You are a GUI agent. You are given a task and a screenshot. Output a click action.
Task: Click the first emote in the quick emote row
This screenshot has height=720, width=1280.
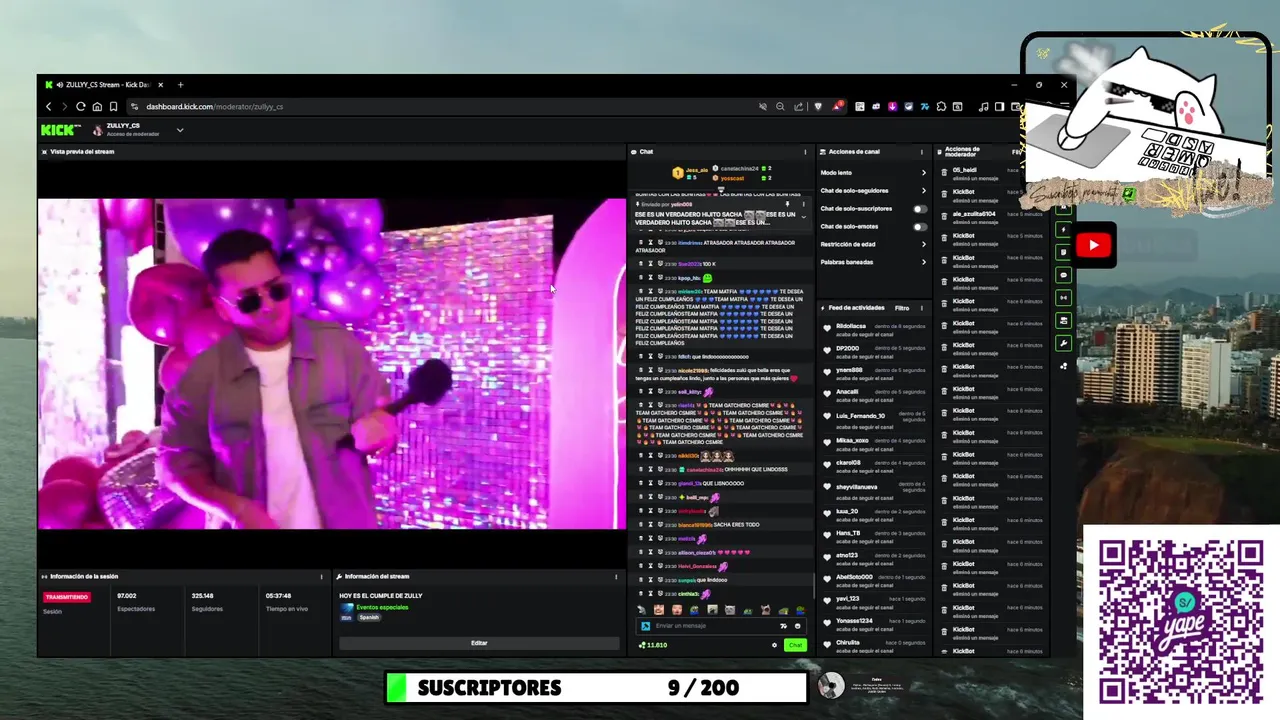[x=641, y=610]
